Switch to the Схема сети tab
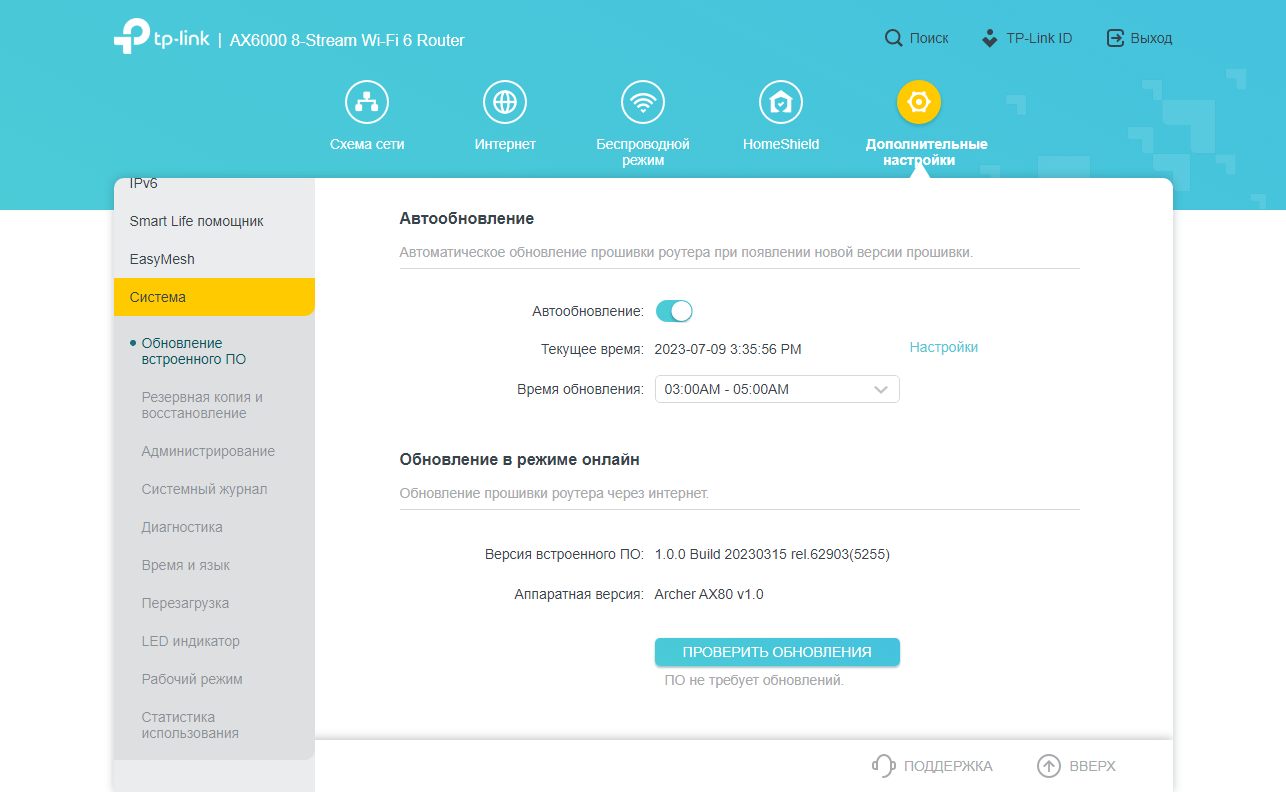The height and width of the screenshot is (792, 1286). tap(367, 144)
